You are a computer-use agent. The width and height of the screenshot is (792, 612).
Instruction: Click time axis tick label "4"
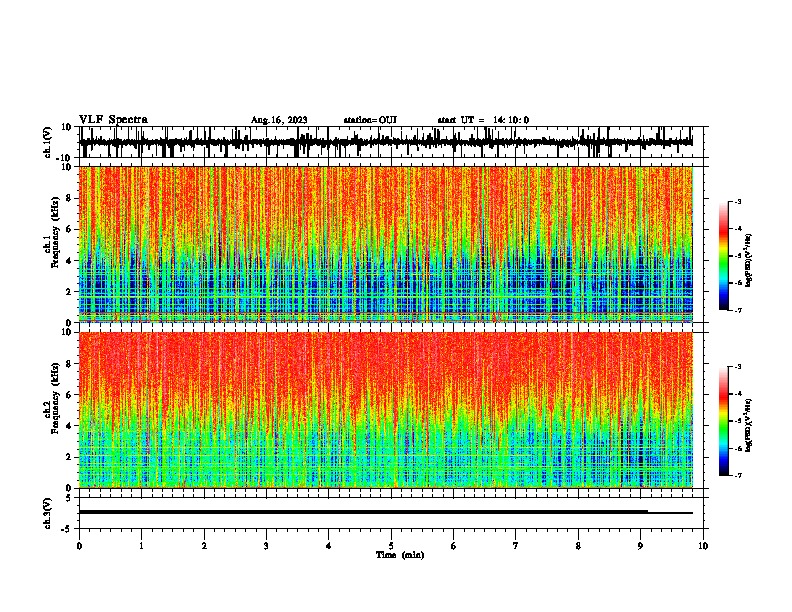coord(329,546)
